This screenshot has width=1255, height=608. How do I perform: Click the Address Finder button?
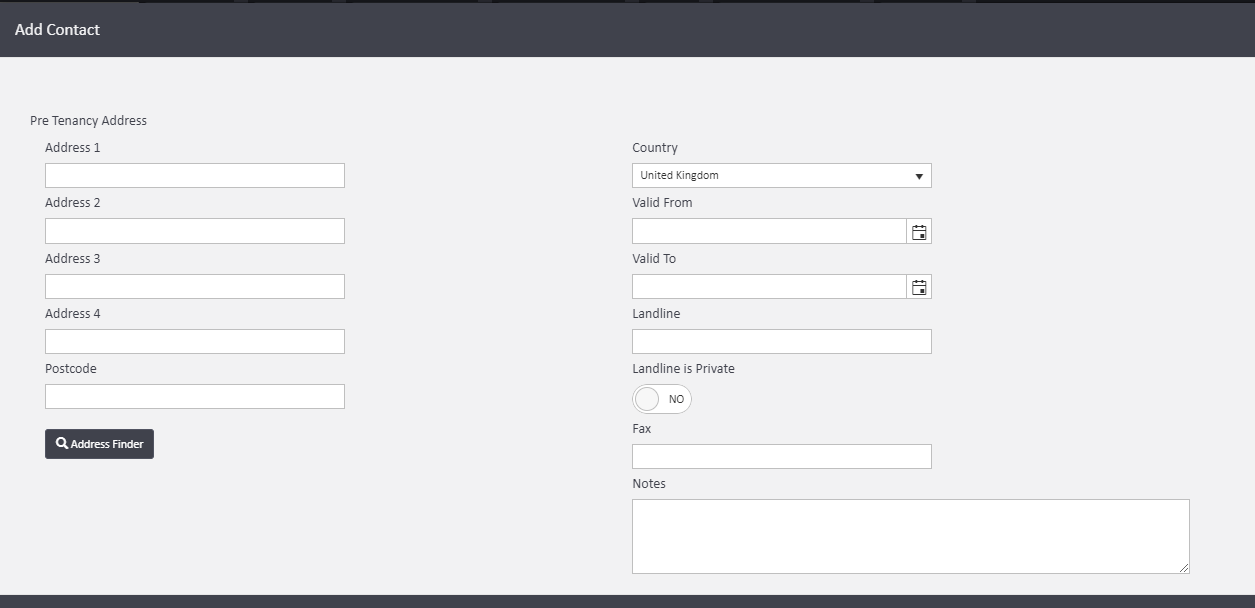coord(99,443)
